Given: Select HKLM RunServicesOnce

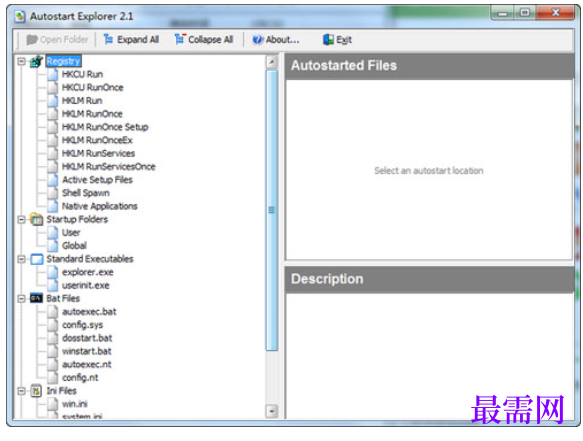Looking at the screenshot, I should point(109,167).
